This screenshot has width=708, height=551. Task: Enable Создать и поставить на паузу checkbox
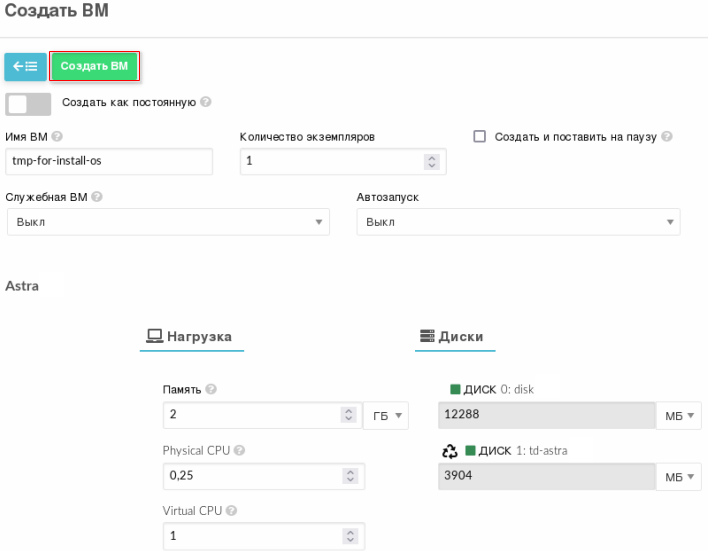coord(479,137)
